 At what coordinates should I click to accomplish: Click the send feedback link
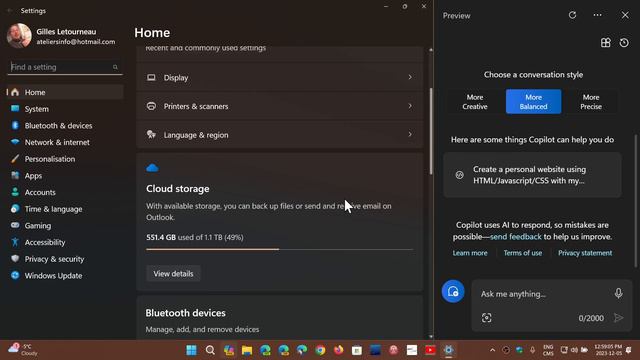tap(516, 237)
